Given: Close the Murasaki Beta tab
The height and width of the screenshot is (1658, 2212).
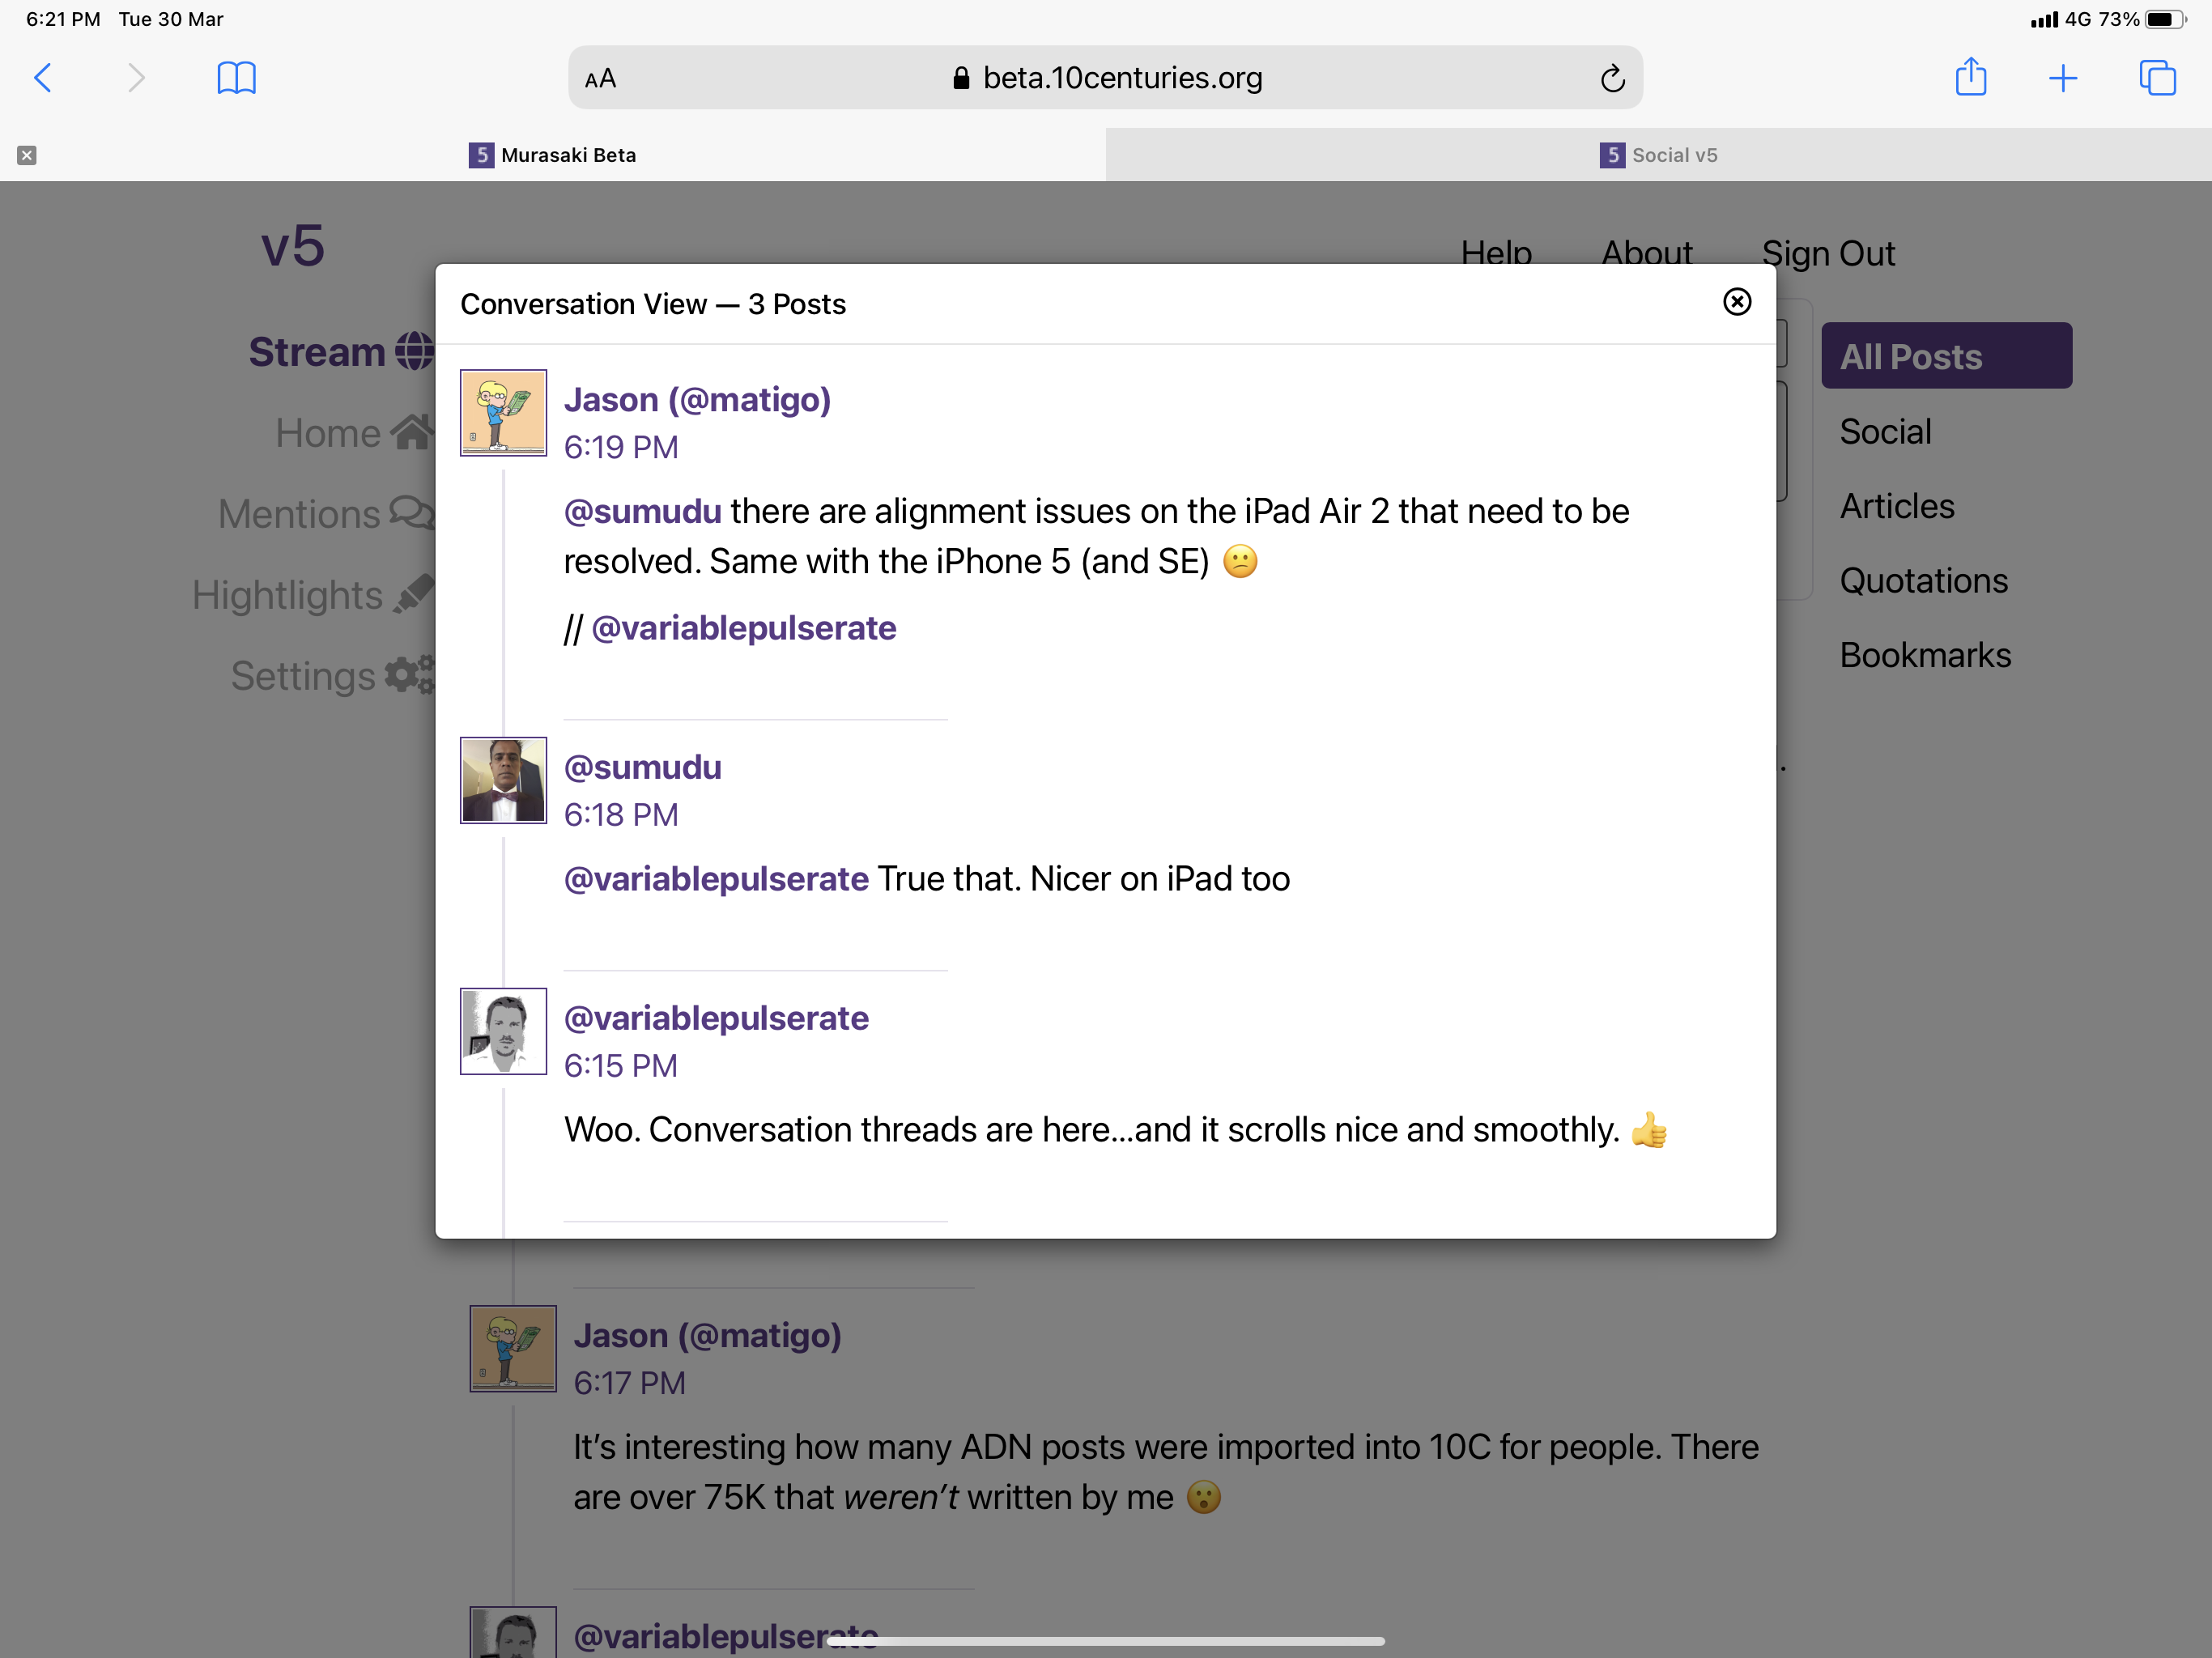Looking at the screenshot, I should click(27, 155).
